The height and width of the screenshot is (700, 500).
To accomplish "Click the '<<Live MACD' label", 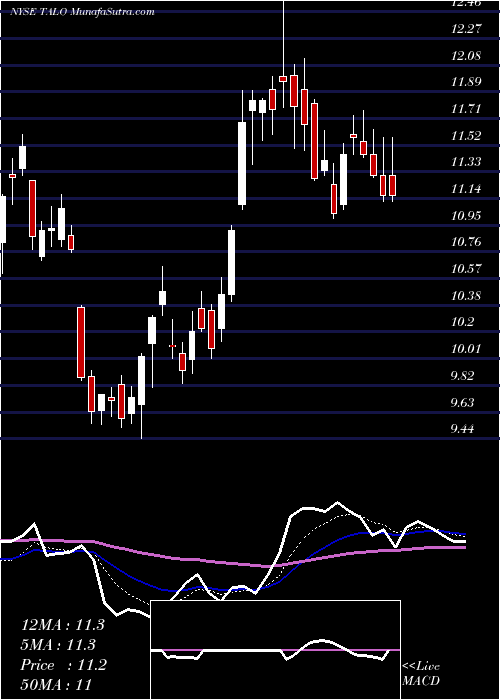I will coord(421,674).
